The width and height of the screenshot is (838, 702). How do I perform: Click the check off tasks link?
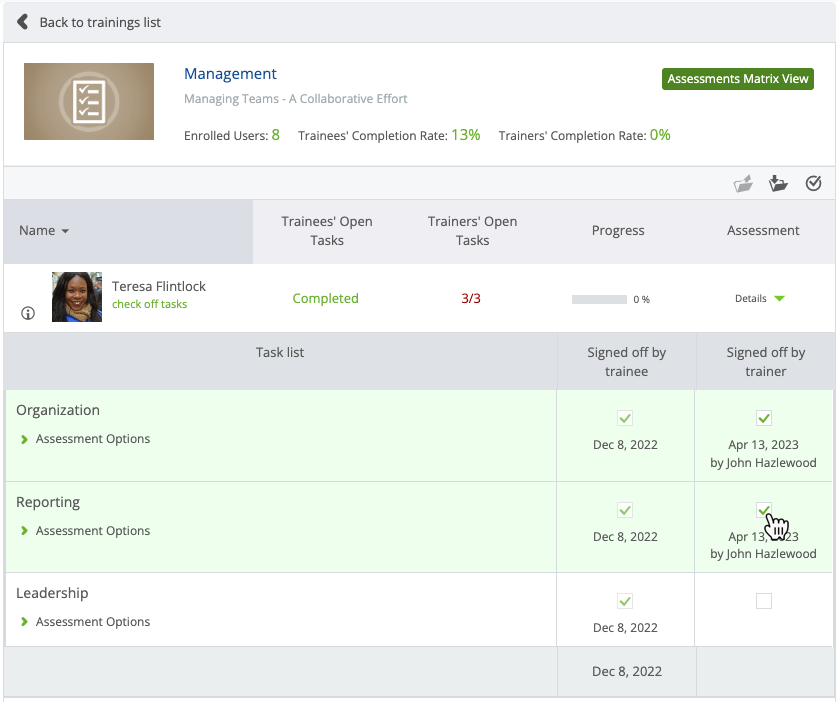150,304
